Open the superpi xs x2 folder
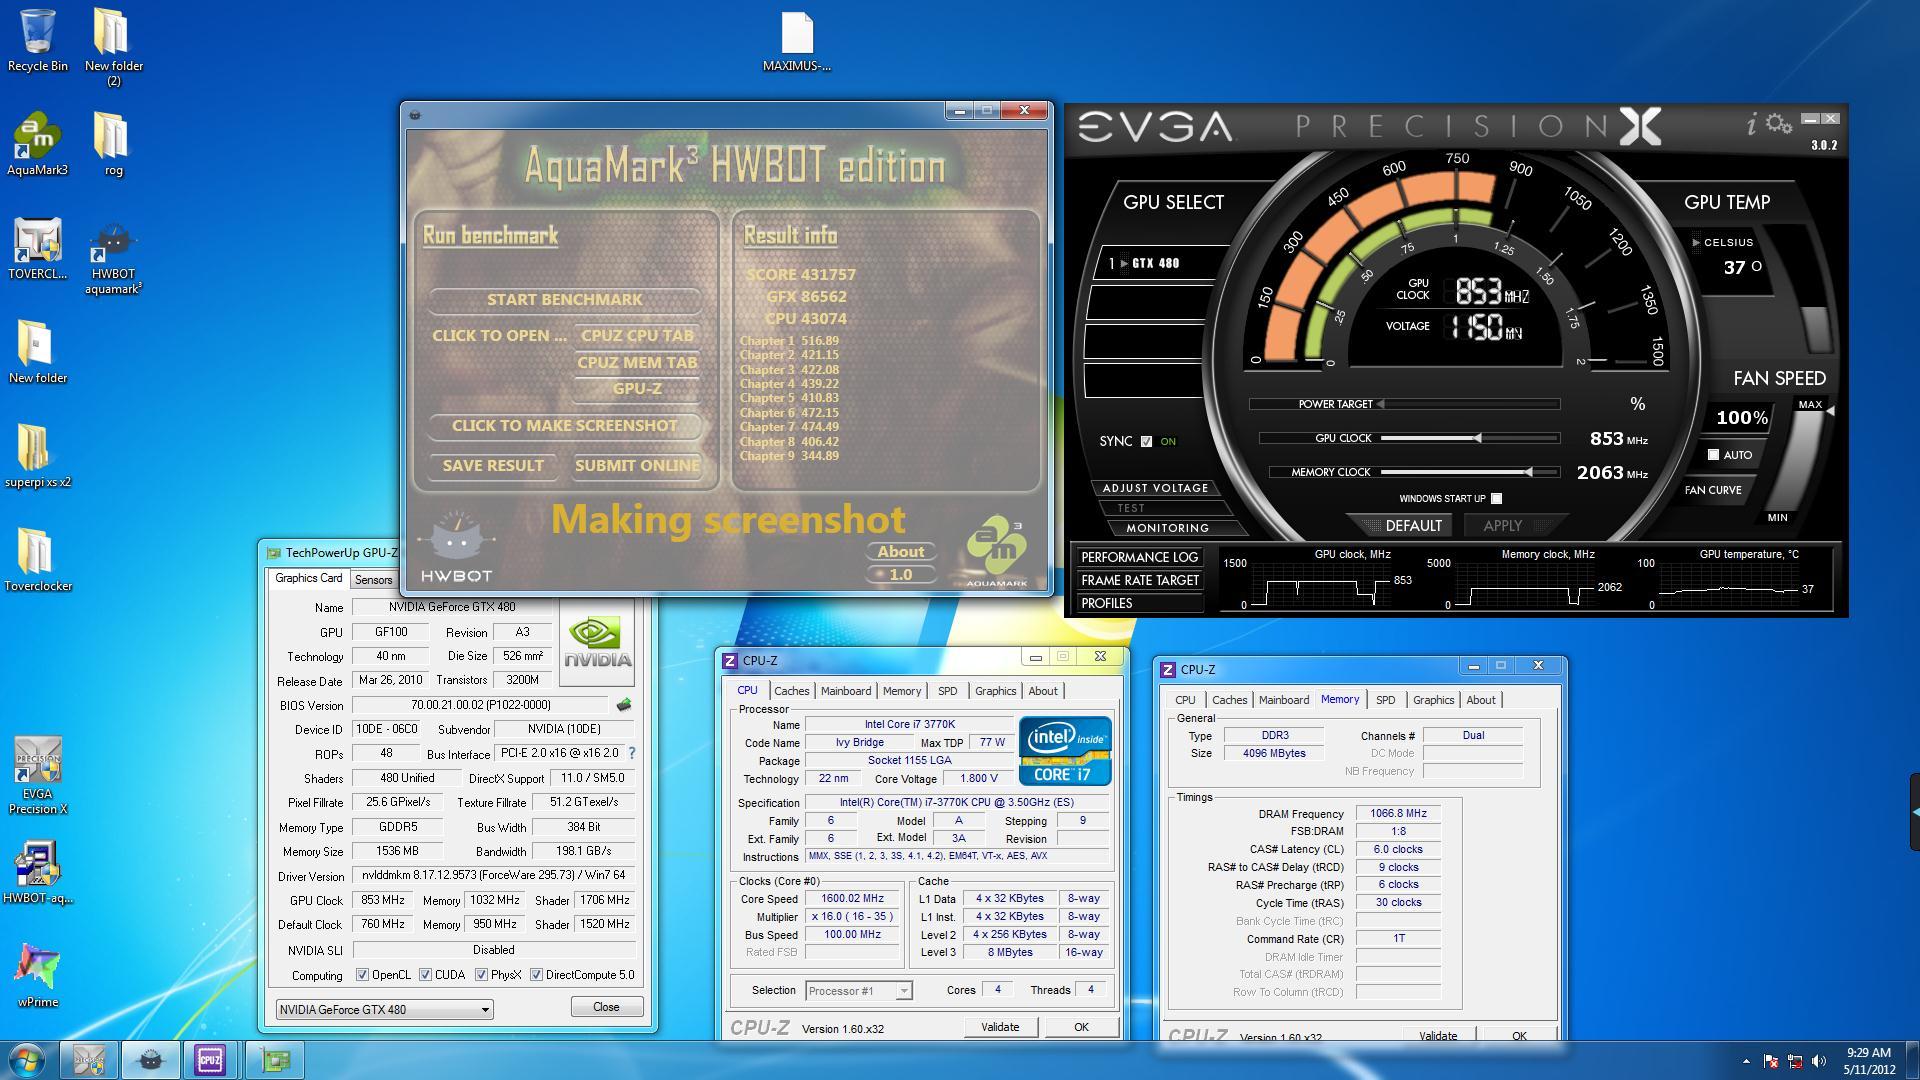The image size is (1920, 1080). pyautogui.click(x=37, y=456)
